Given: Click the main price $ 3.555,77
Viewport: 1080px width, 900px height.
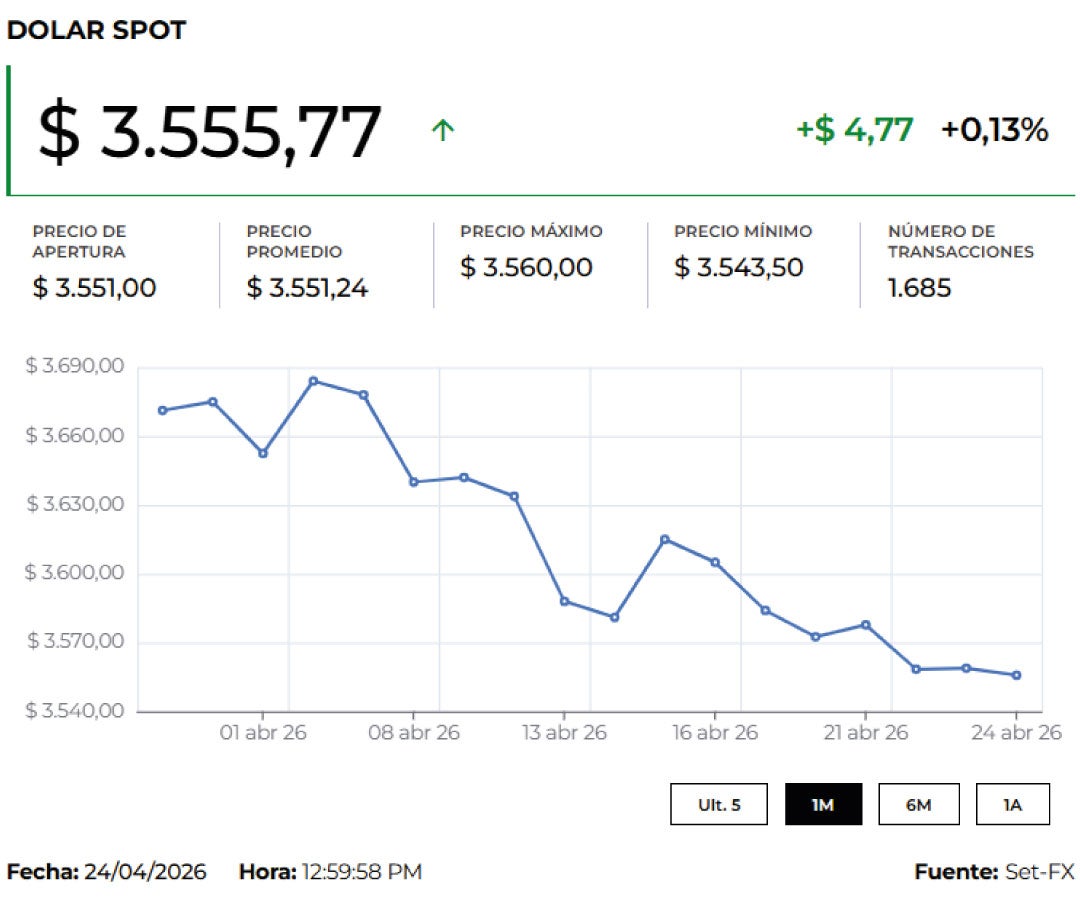Looking at the screenshot, I should [210, 132].
